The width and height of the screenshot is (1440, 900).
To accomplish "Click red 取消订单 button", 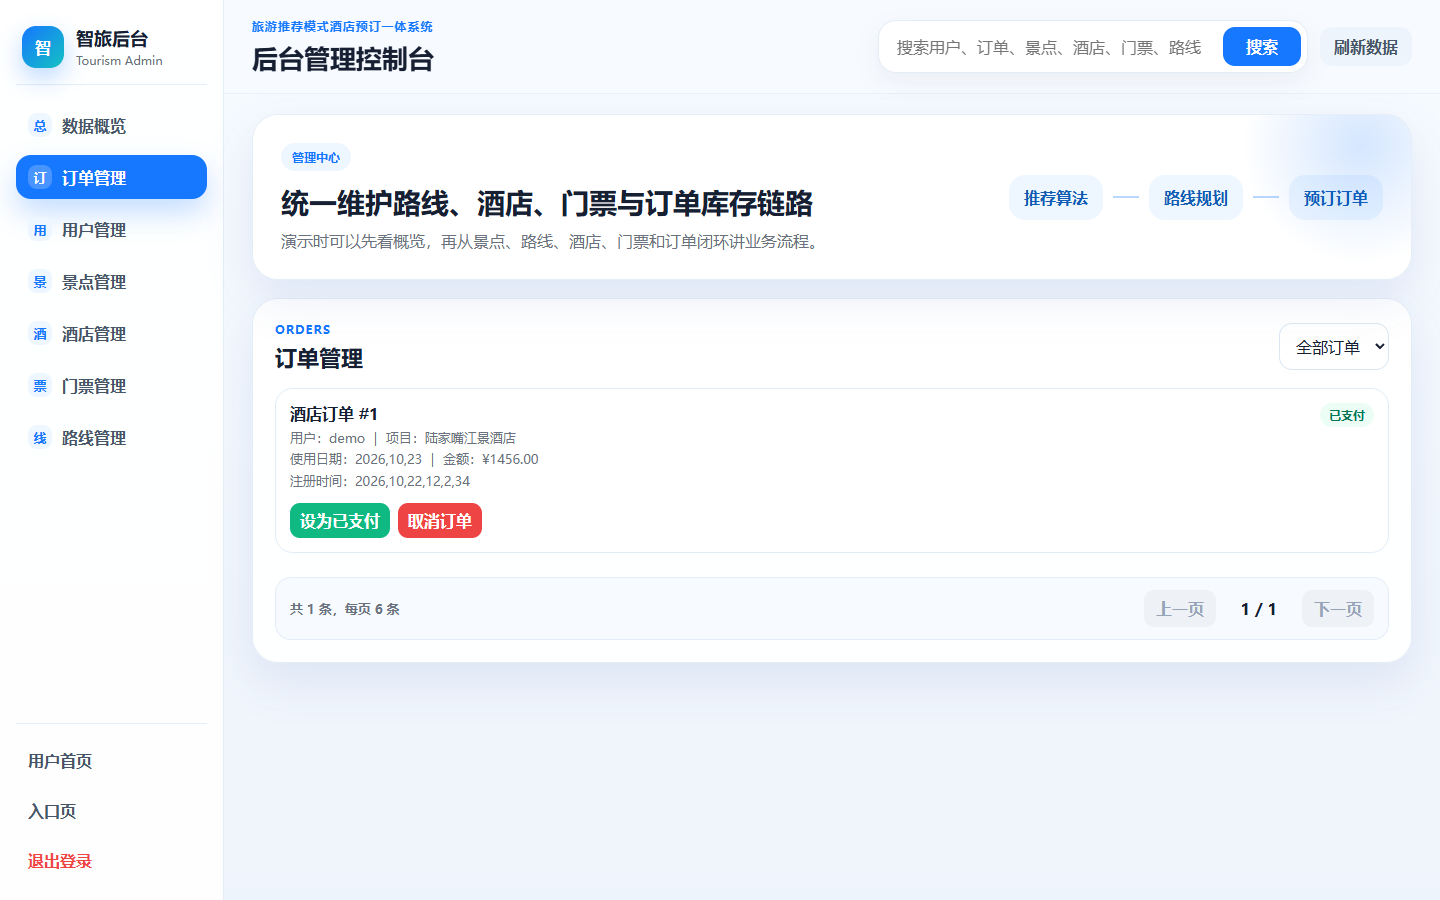I will tap(440, 521).
